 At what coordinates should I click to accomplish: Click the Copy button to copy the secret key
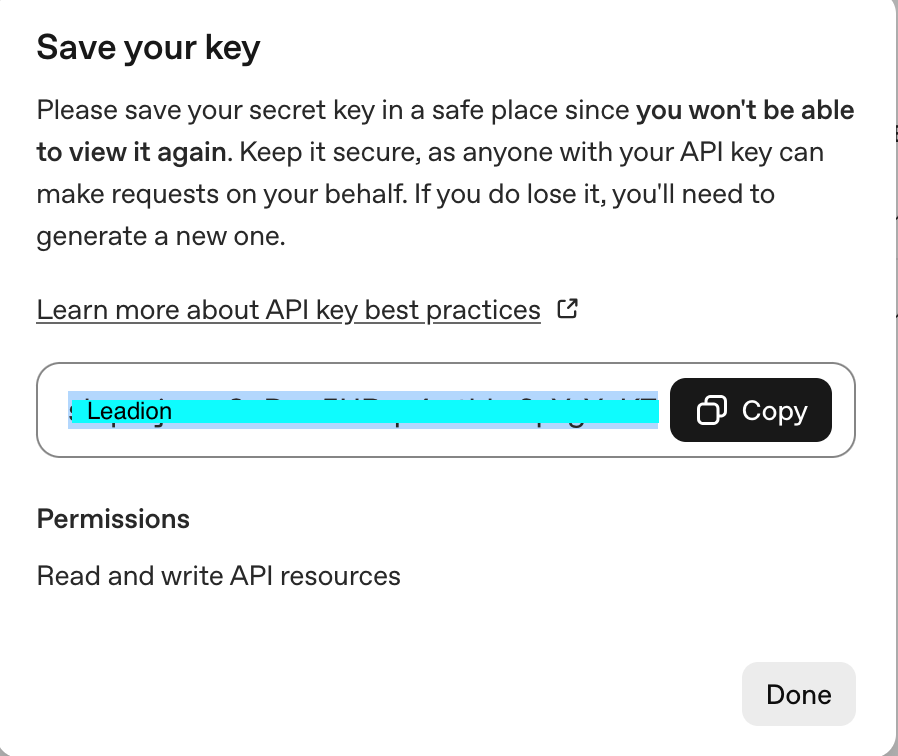click(x=751, y=410)
